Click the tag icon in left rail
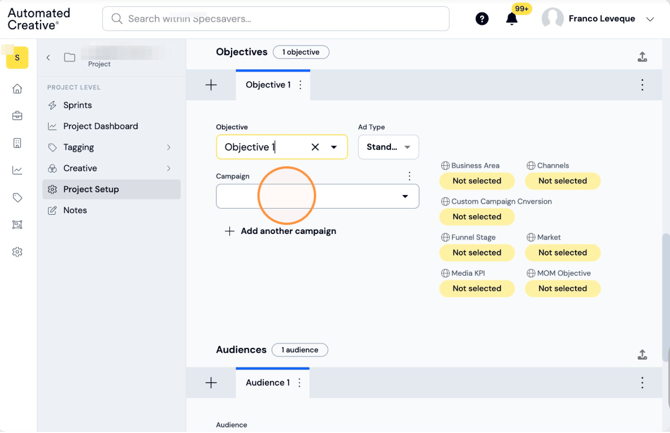The image size is (670, 433). point(17,197)
